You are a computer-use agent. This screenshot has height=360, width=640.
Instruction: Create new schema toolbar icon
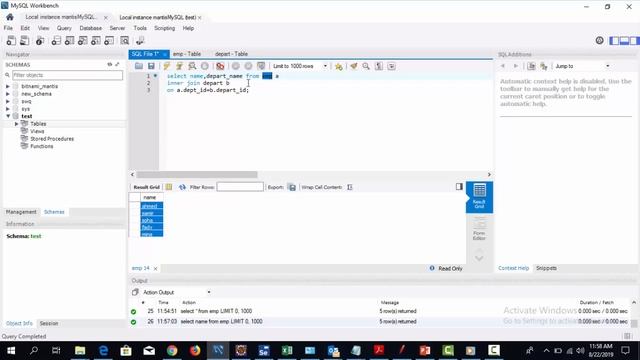point(56,40)
